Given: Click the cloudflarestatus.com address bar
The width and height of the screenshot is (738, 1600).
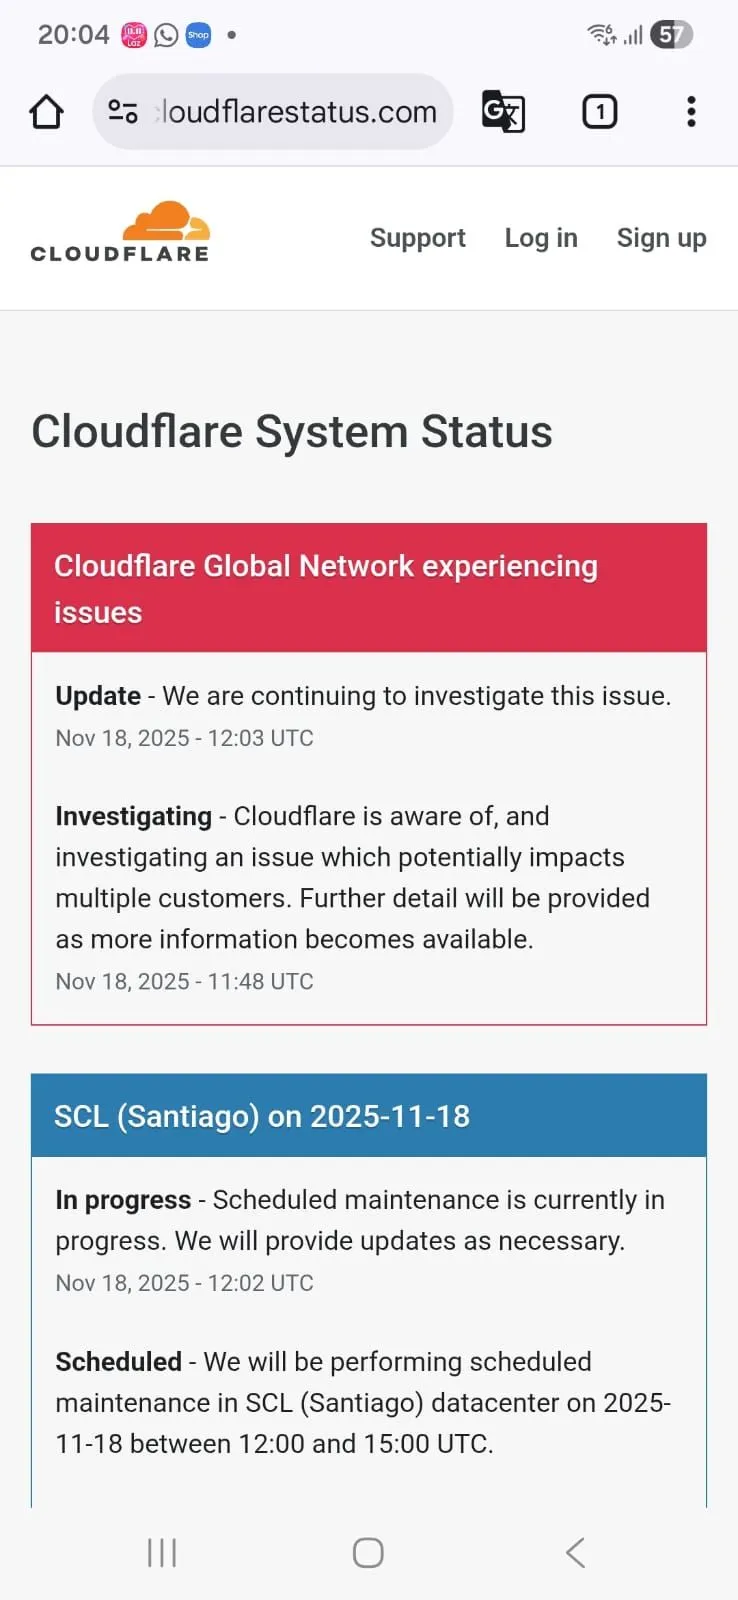Looking at the screenshot, I should (x=273, y=111).
